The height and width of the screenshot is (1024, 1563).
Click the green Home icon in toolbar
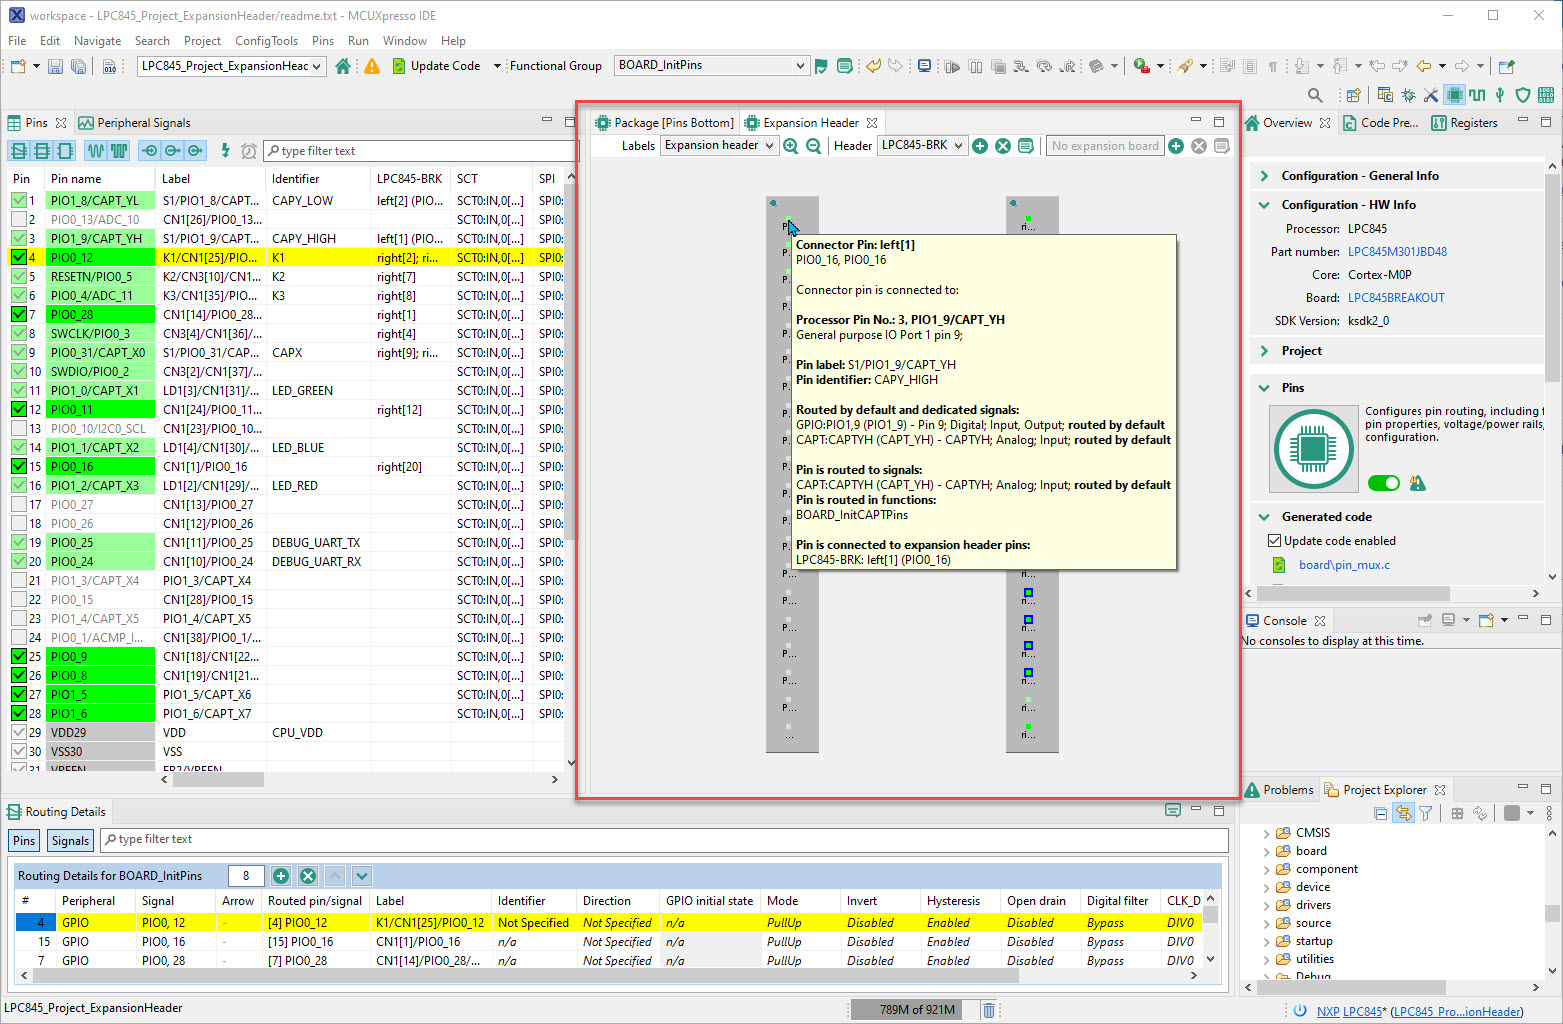[343, 66]
